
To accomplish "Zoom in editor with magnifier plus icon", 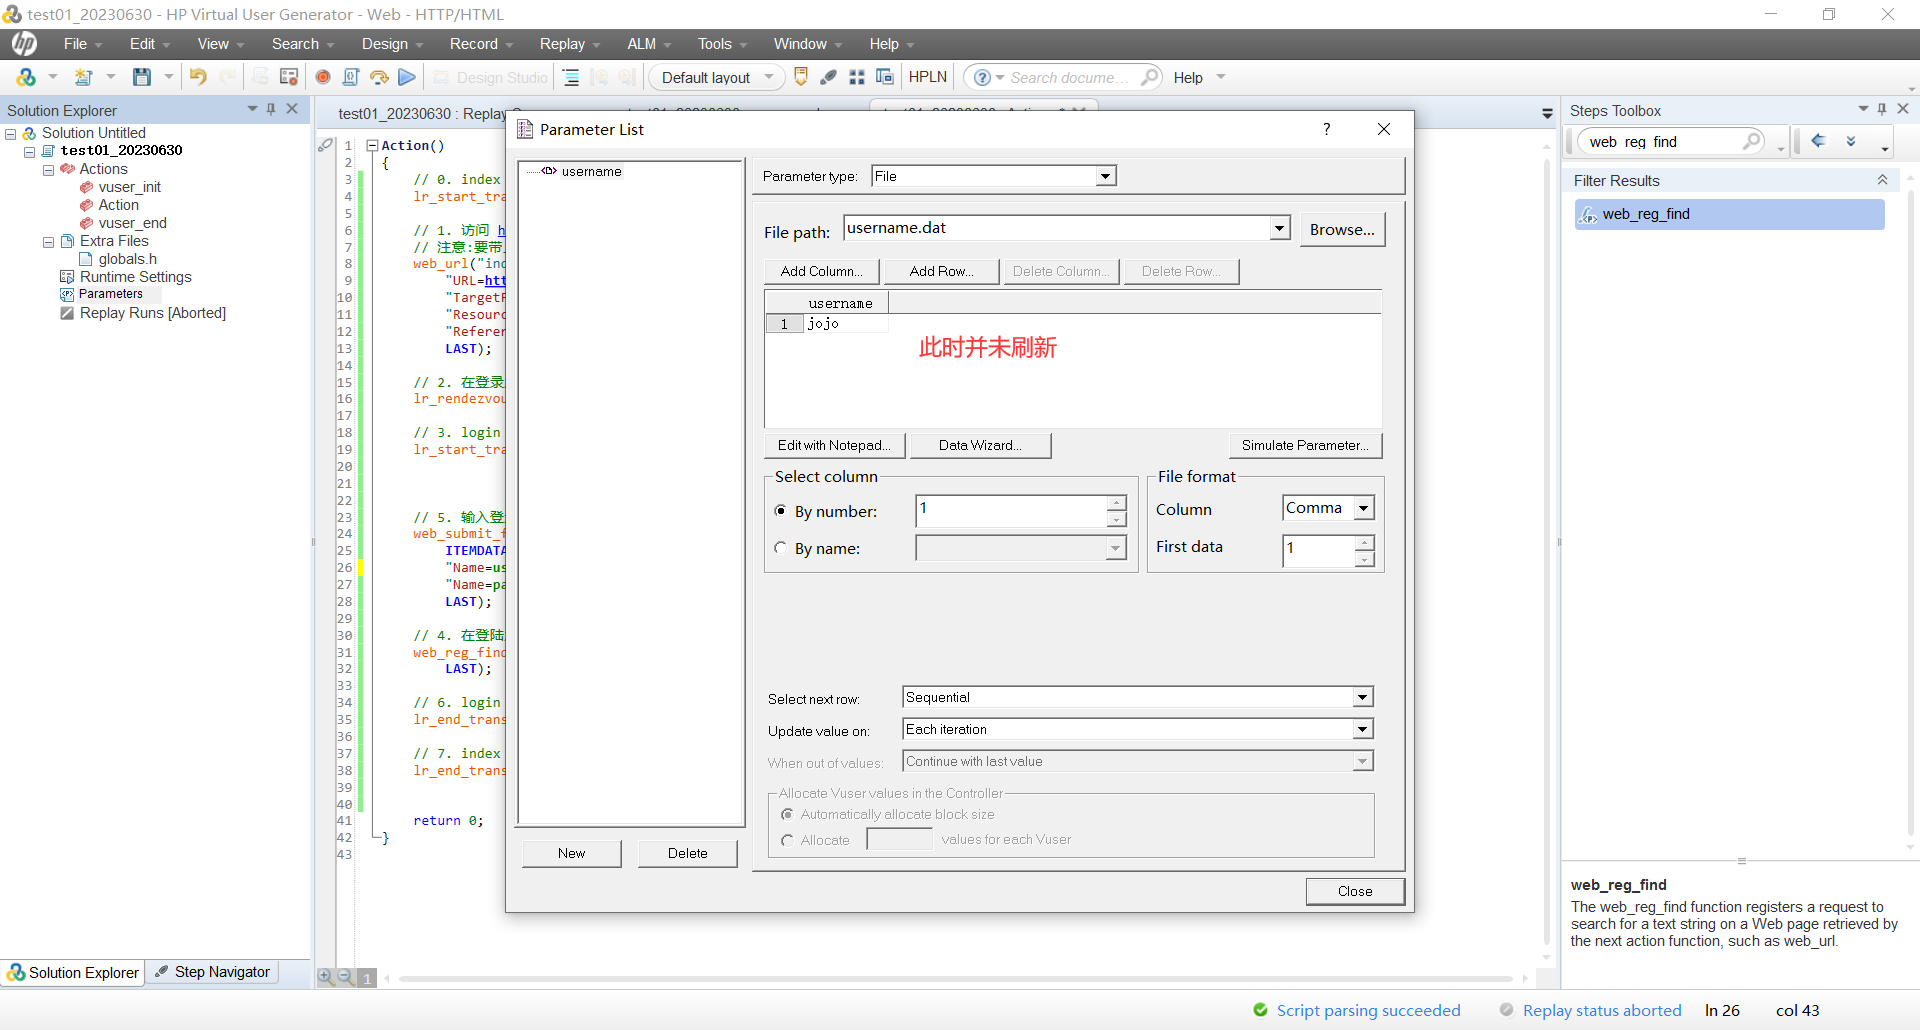I will coord(326,977).
